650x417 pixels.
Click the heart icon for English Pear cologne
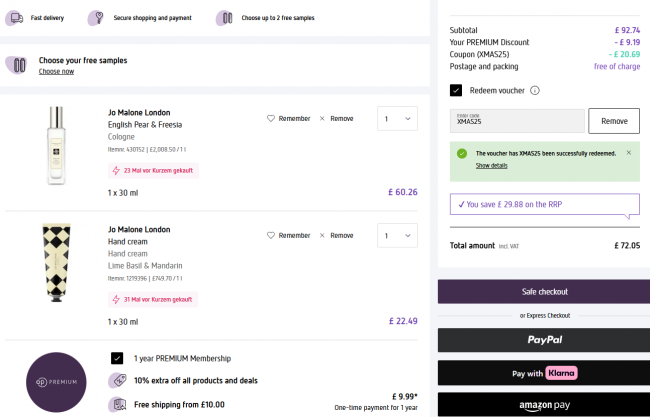270,118
